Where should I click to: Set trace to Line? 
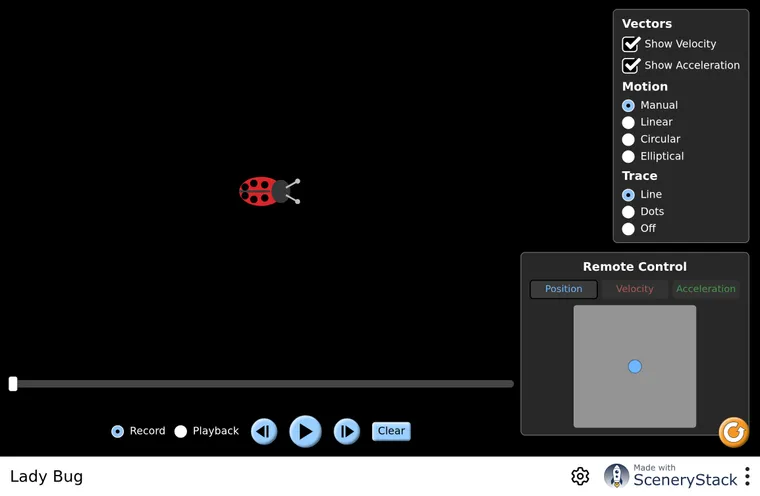pos(628,194)
